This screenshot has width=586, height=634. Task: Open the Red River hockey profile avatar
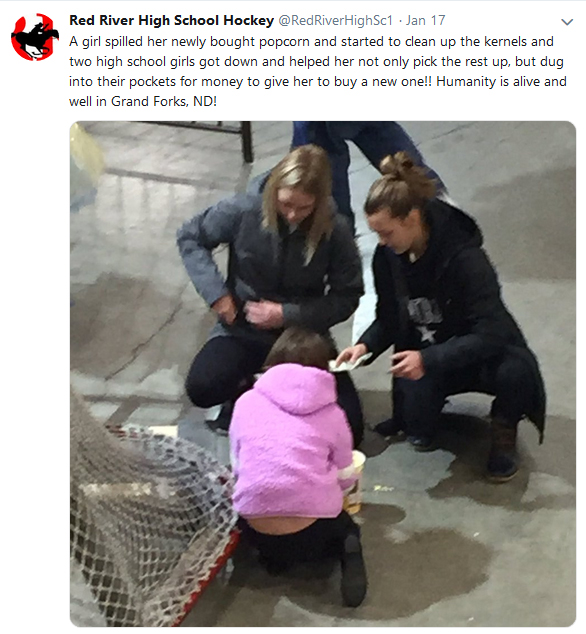pyautogui.click(x=35, y=37)
